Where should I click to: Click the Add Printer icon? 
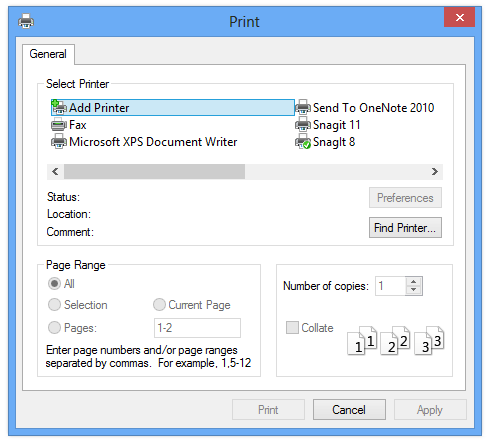click(59, 107)
